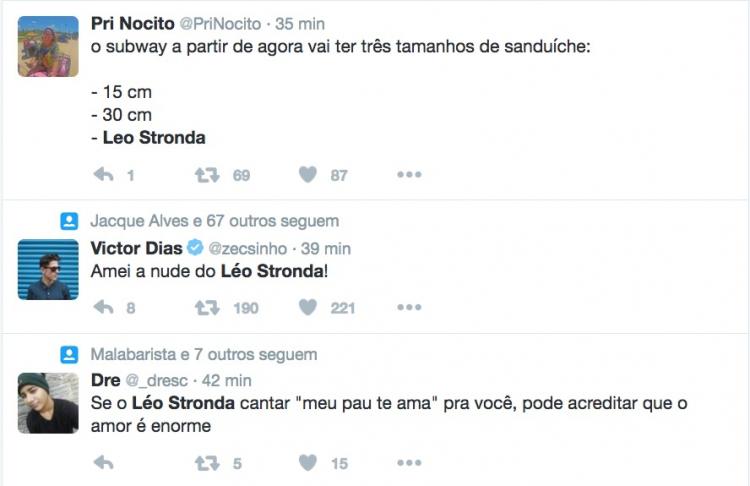Screen dimensions: 750x486
Task: Open Pri Nocito's profile picture
Action: click(x=48, y=46)
